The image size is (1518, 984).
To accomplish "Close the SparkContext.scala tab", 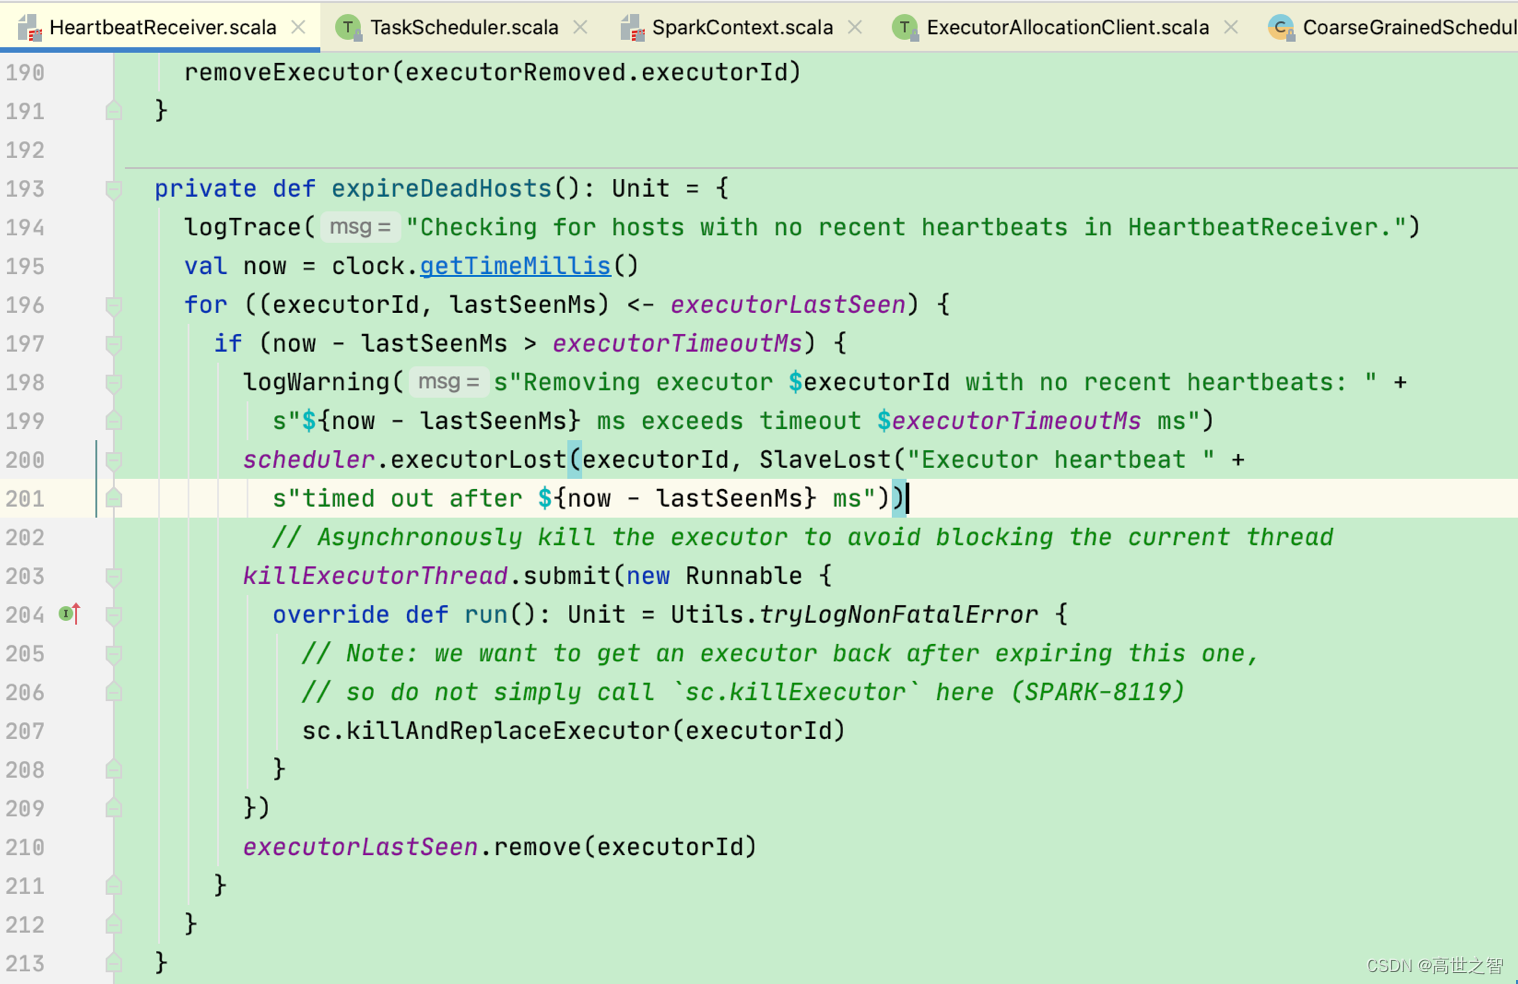I will pos(855,27).
